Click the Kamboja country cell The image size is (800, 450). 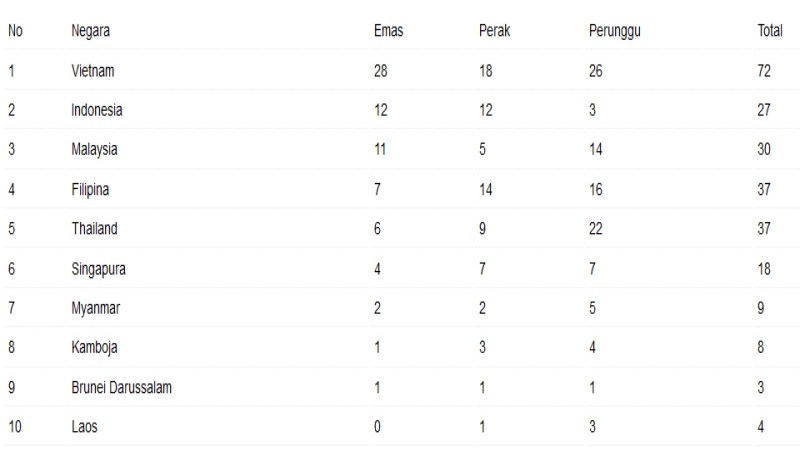94,348
